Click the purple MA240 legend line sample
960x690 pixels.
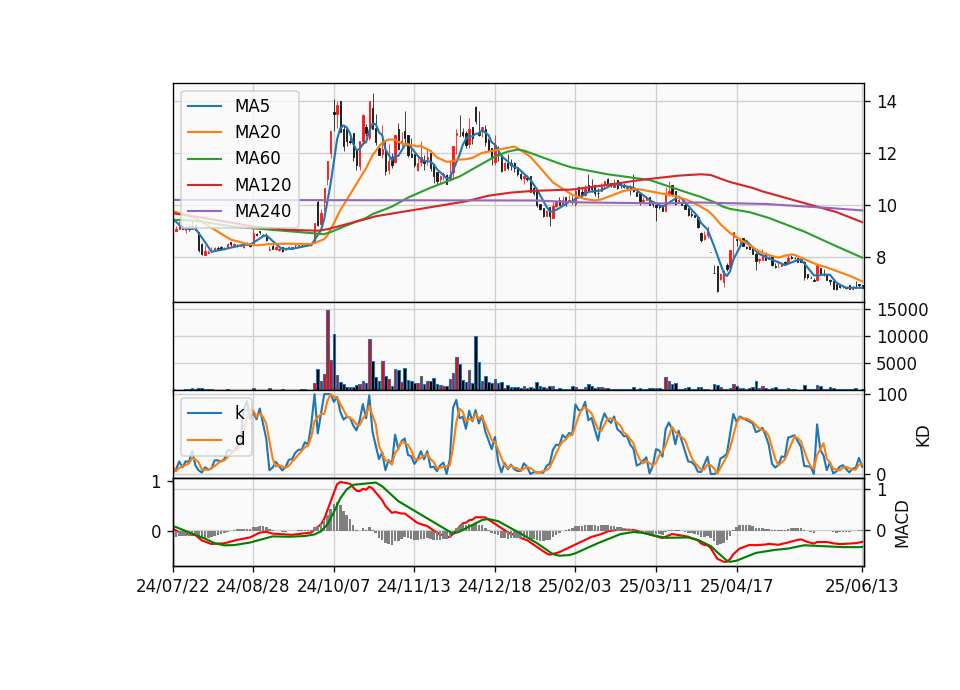(204, 211)
